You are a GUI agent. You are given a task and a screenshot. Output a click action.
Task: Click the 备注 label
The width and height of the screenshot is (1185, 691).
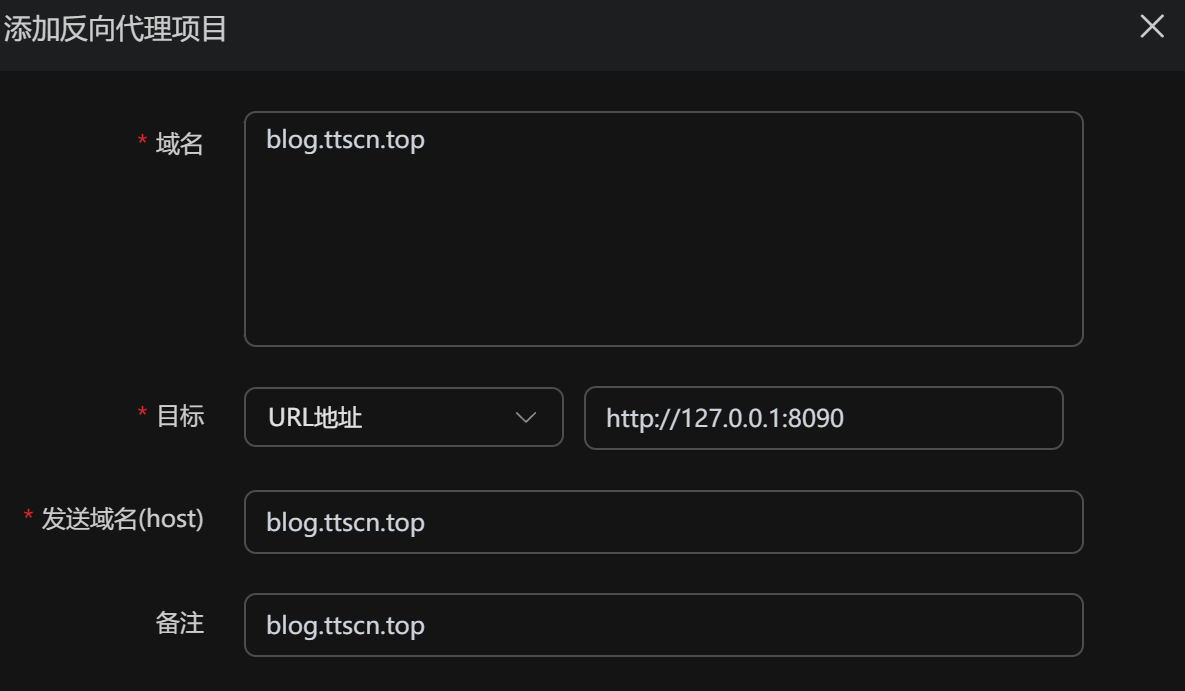180,623
